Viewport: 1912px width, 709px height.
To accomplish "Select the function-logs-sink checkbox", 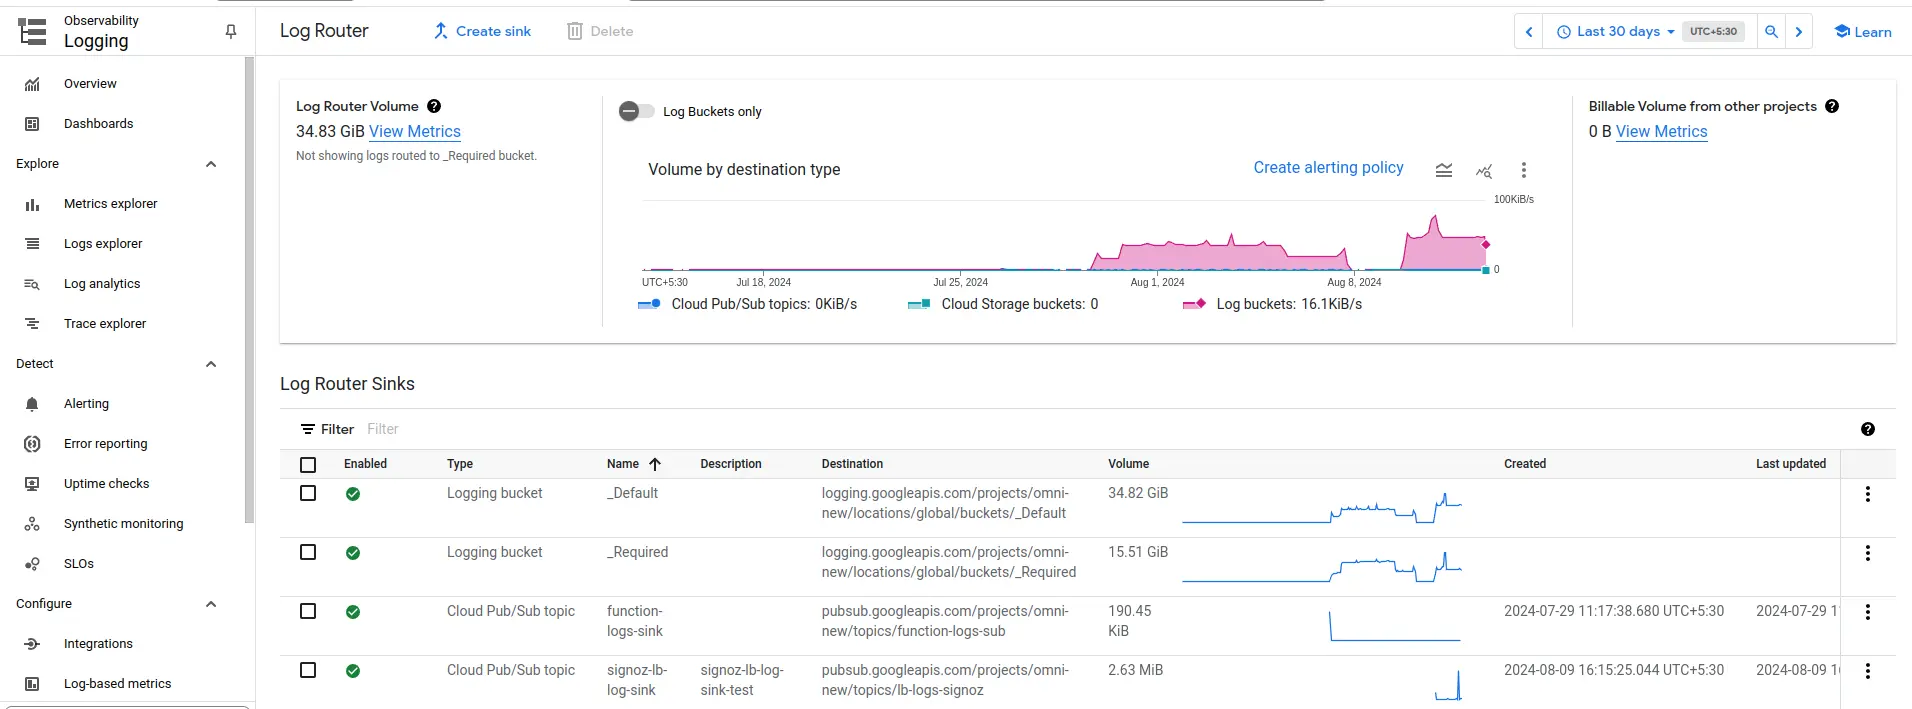I will pyautogui.click(x=308, y=611).
